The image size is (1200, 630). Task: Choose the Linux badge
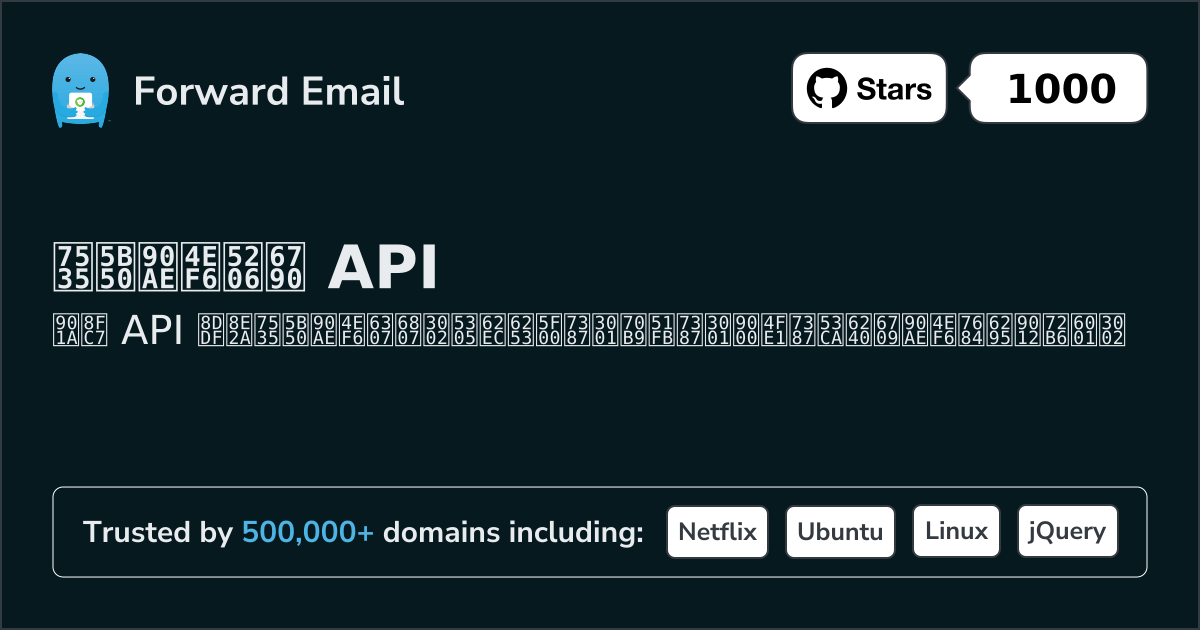point(956,532)
